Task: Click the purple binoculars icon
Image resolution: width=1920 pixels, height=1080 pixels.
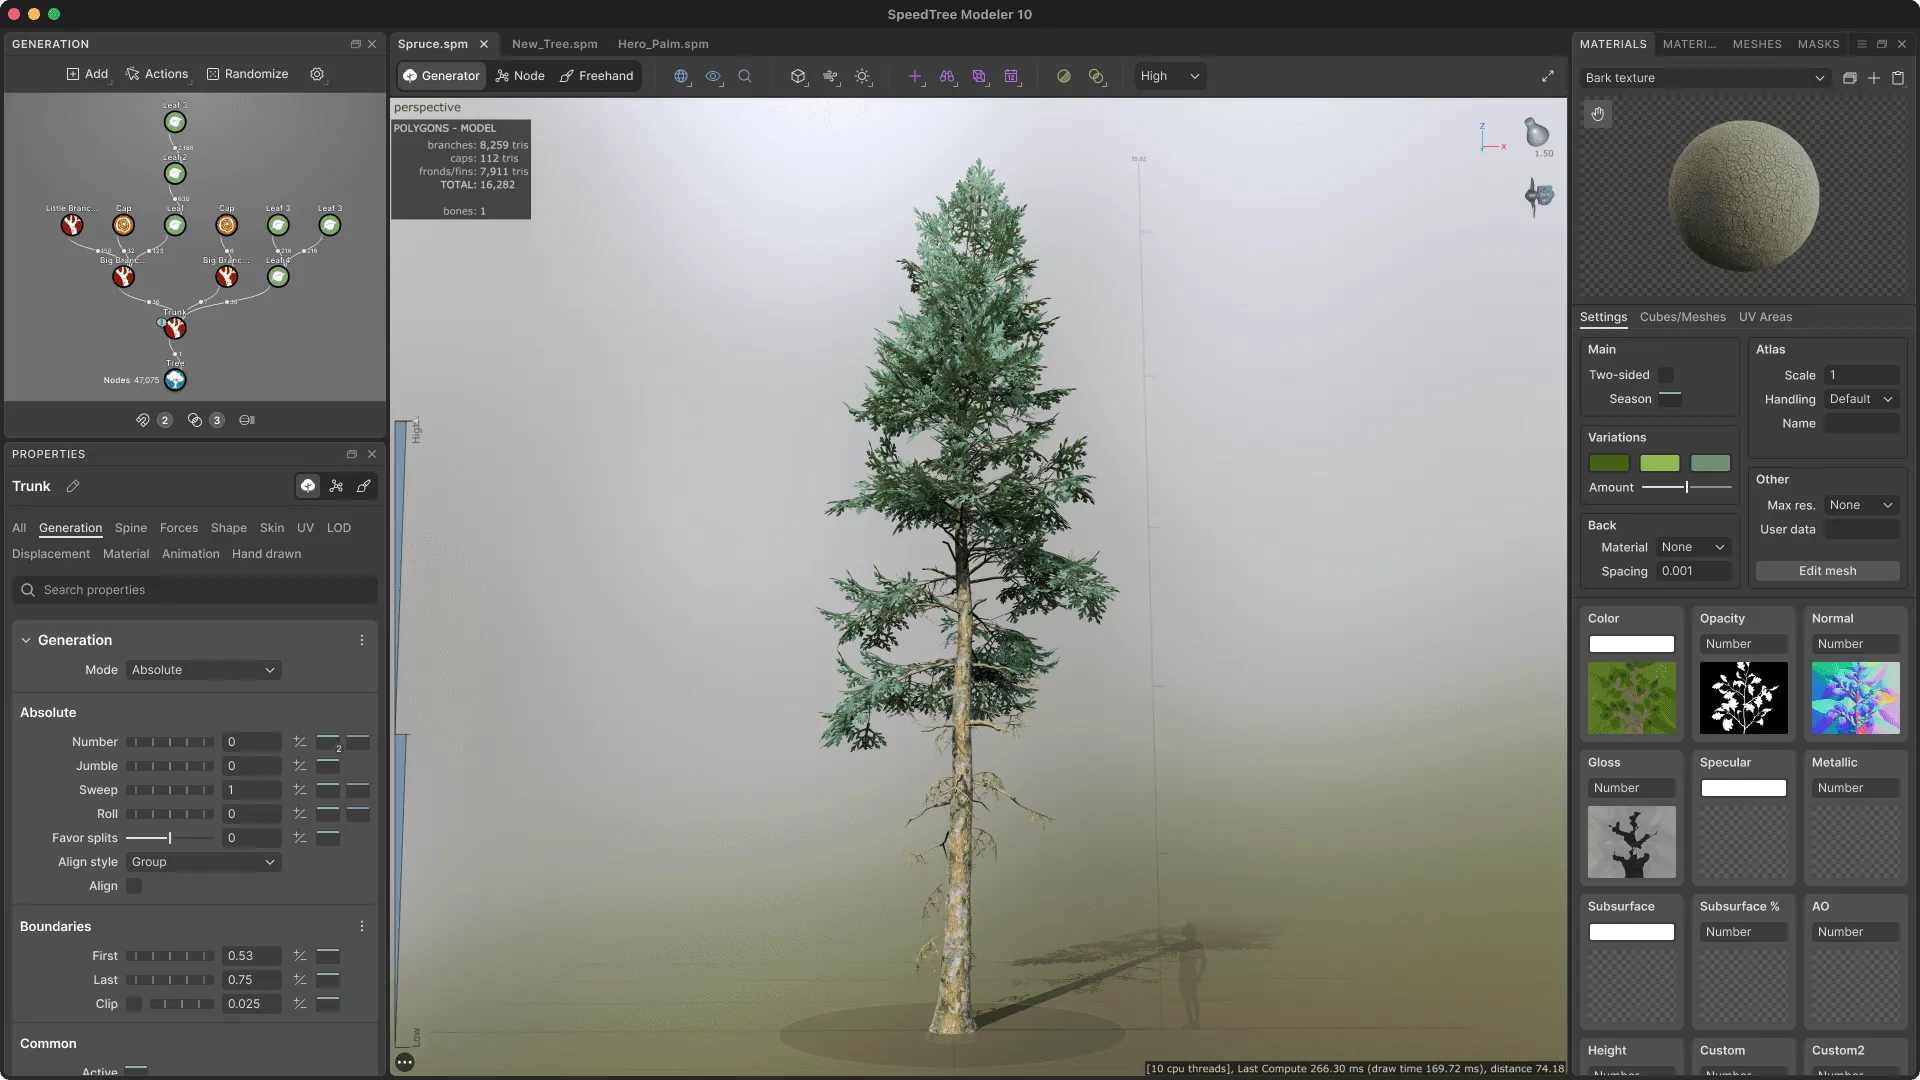Action: click(947, 76)
